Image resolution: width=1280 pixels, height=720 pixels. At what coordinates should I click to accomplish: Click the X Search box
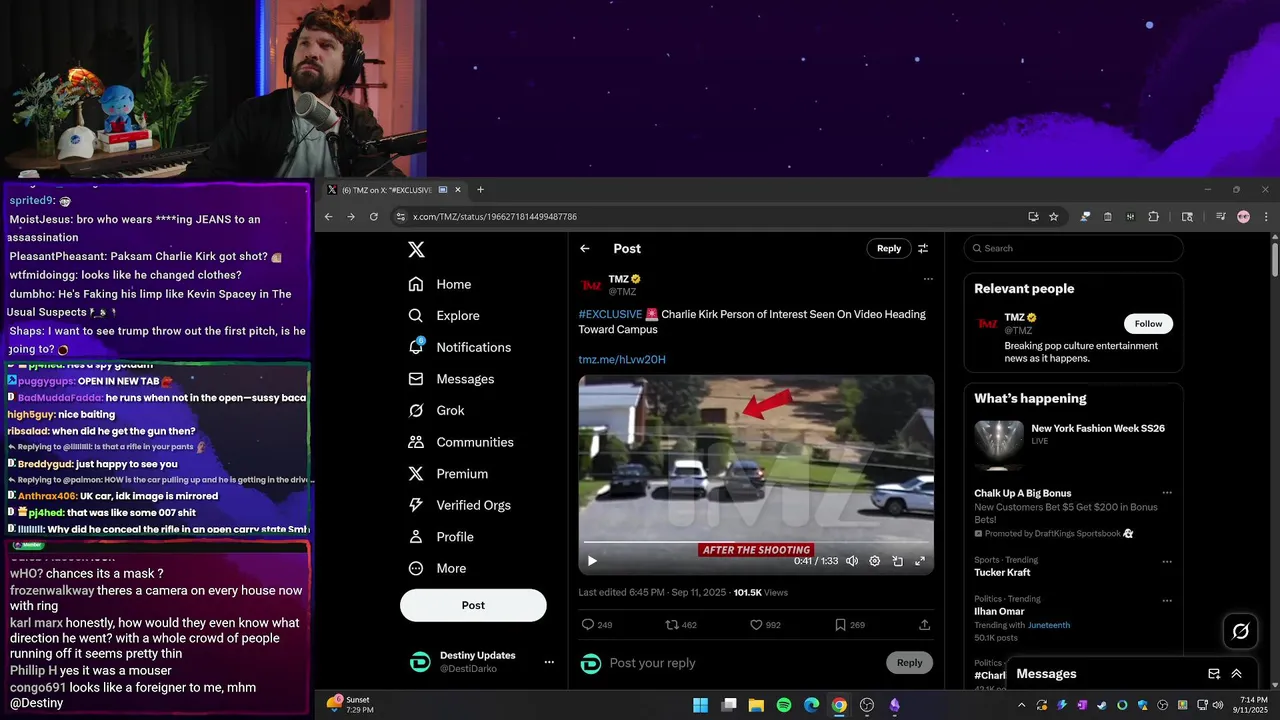pos(1073,248)
